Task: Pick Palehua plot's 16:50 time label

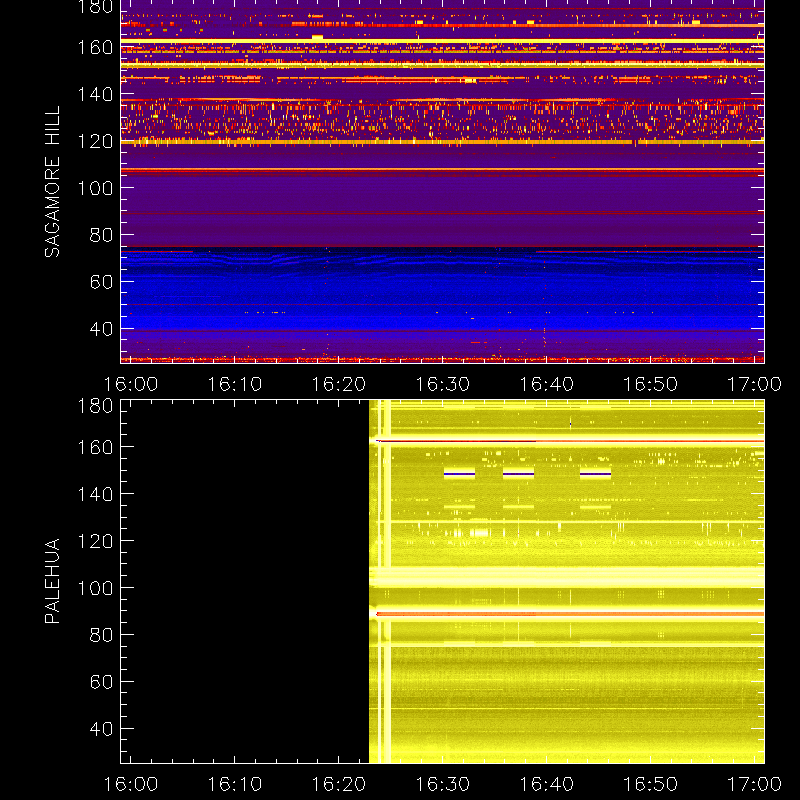Action: [x=651, y=784]
